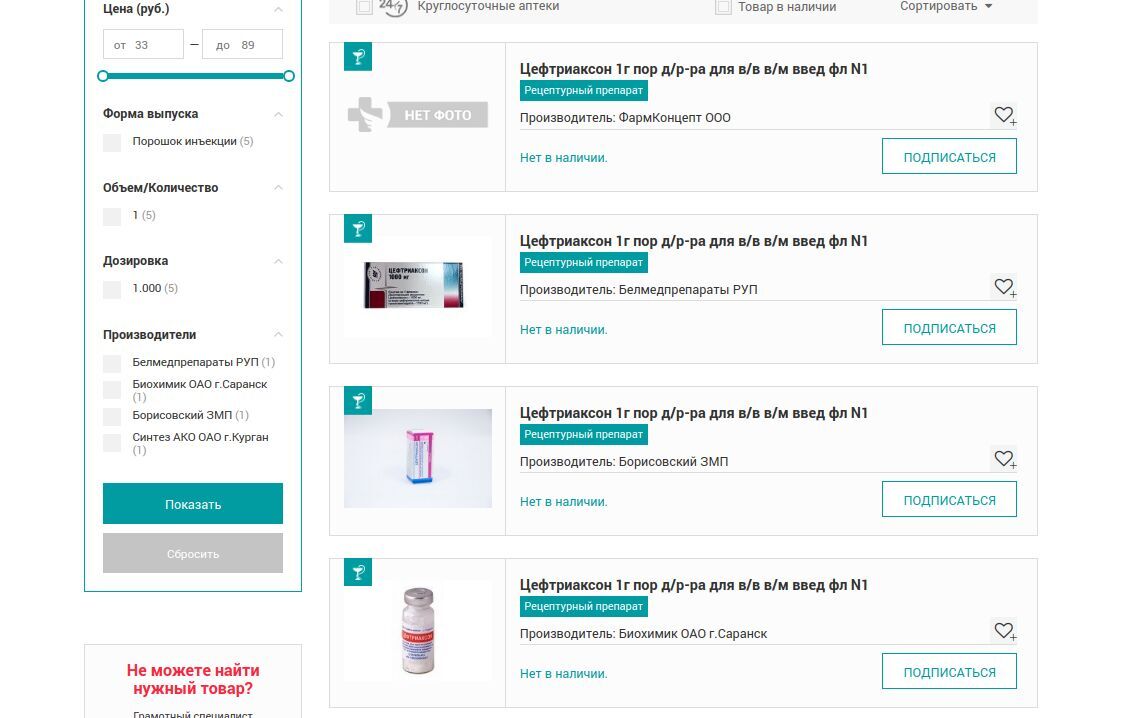Click pharmacy goblet badge on Биохимик card
The width and height of the screenshot is (1133, 718).
pos(358,573)
